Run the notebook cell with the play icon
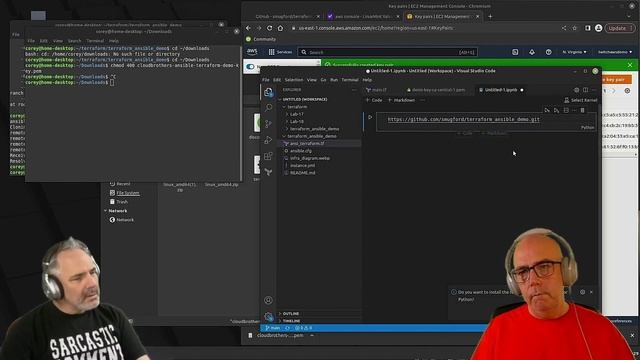 point(370,118)
